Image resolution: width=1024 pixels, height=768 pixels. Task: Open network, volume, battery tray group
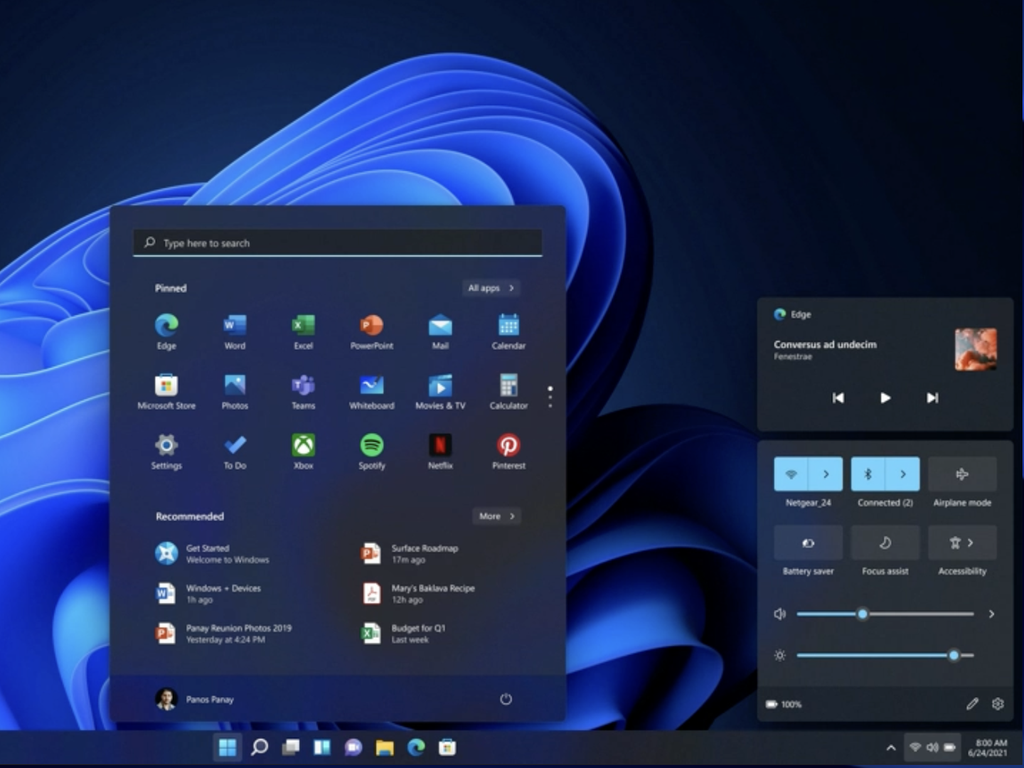[x=933, y=747]
